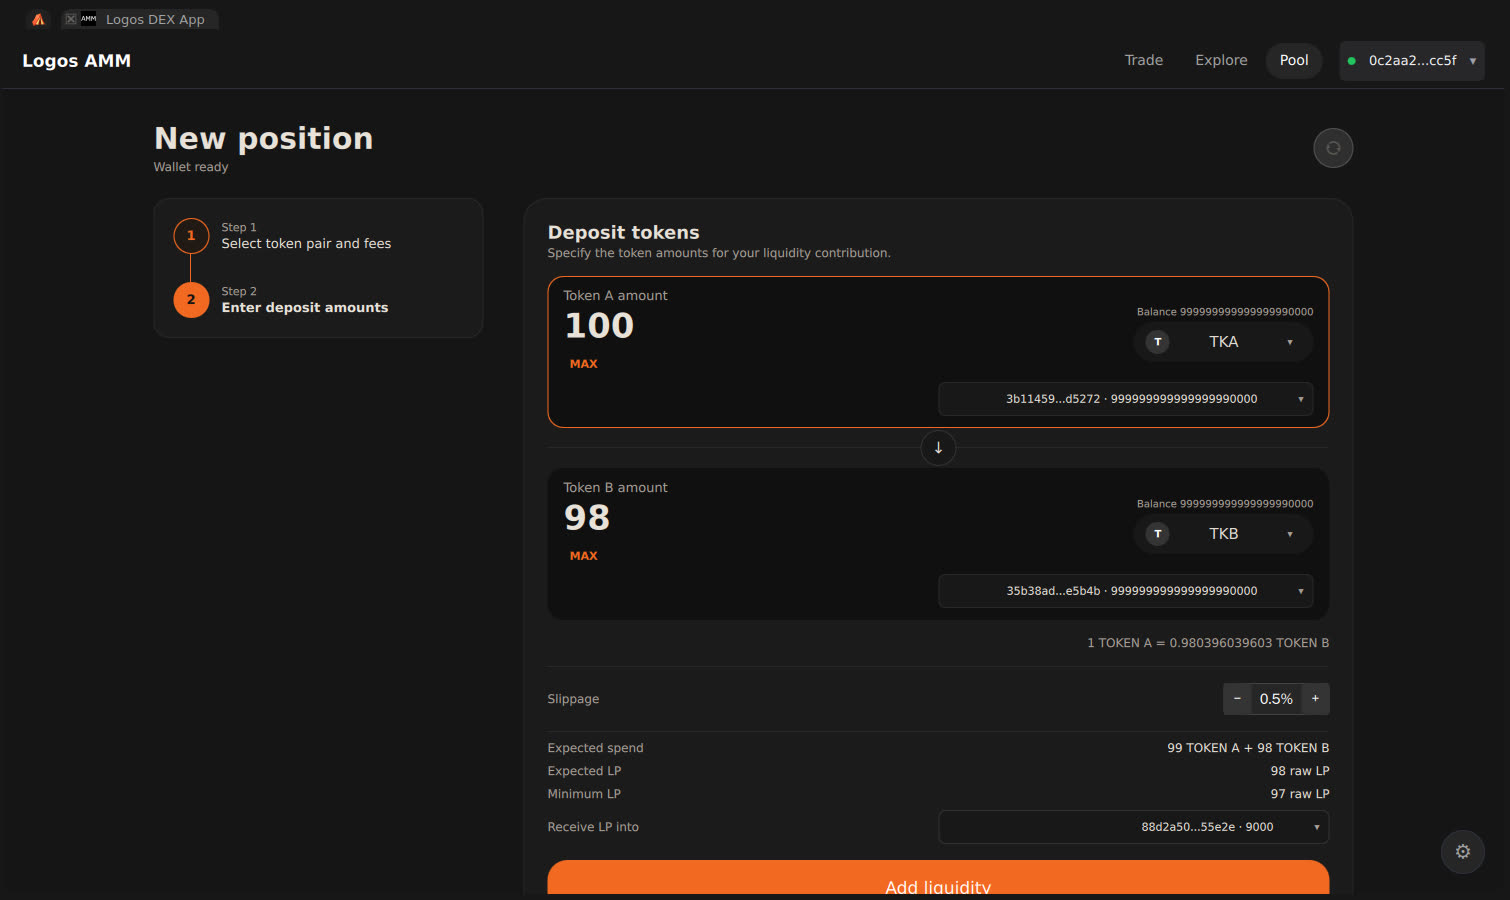This screenshot has height=900, width=1510.
Task: Click the Token A amount field showing 100
Action: pos(600,326)
